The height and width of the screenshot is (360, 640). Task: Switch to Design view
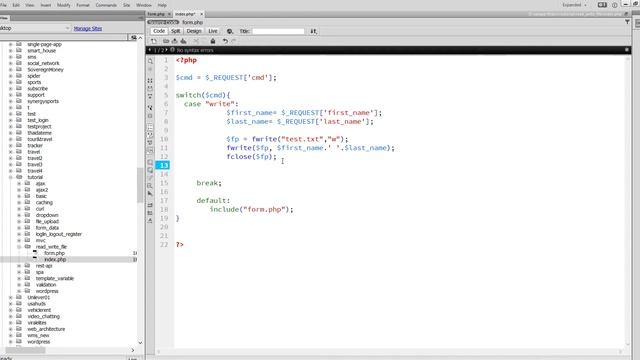pyautogui.click(x=194, y=31)
